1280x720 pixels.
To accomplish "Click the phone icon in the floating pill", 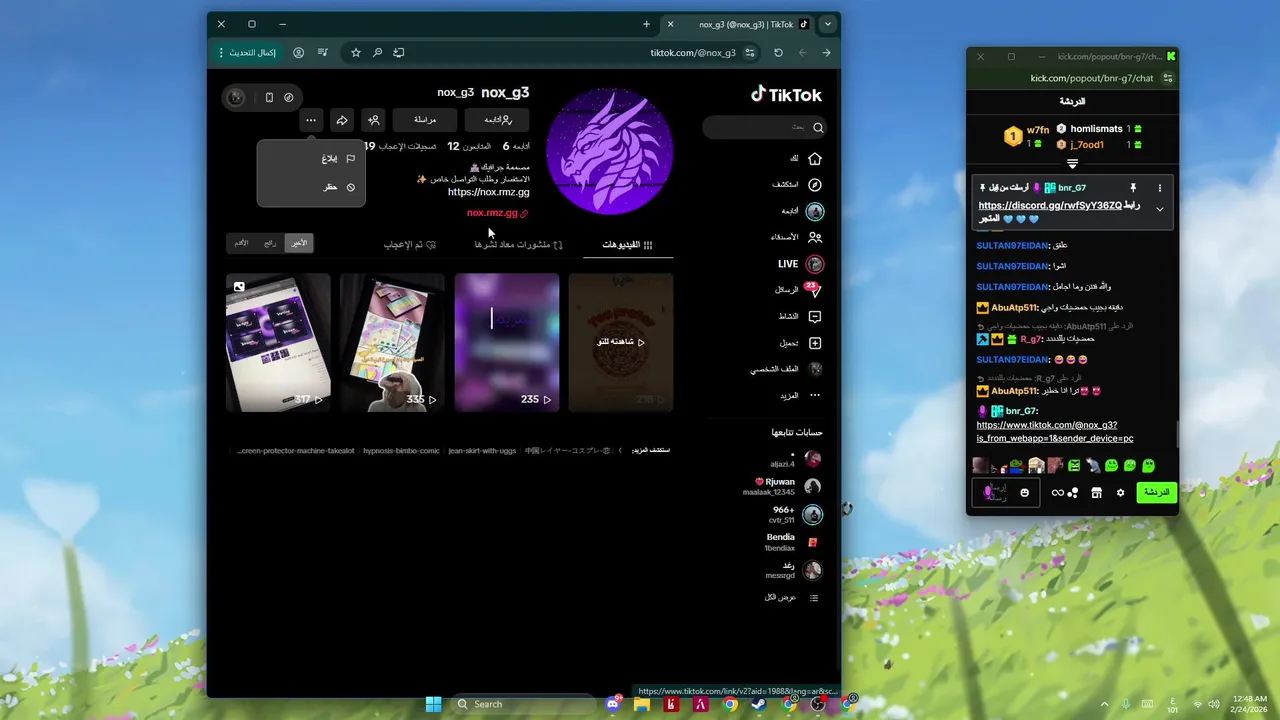I will pyautogui.click(x=269, y=97).
